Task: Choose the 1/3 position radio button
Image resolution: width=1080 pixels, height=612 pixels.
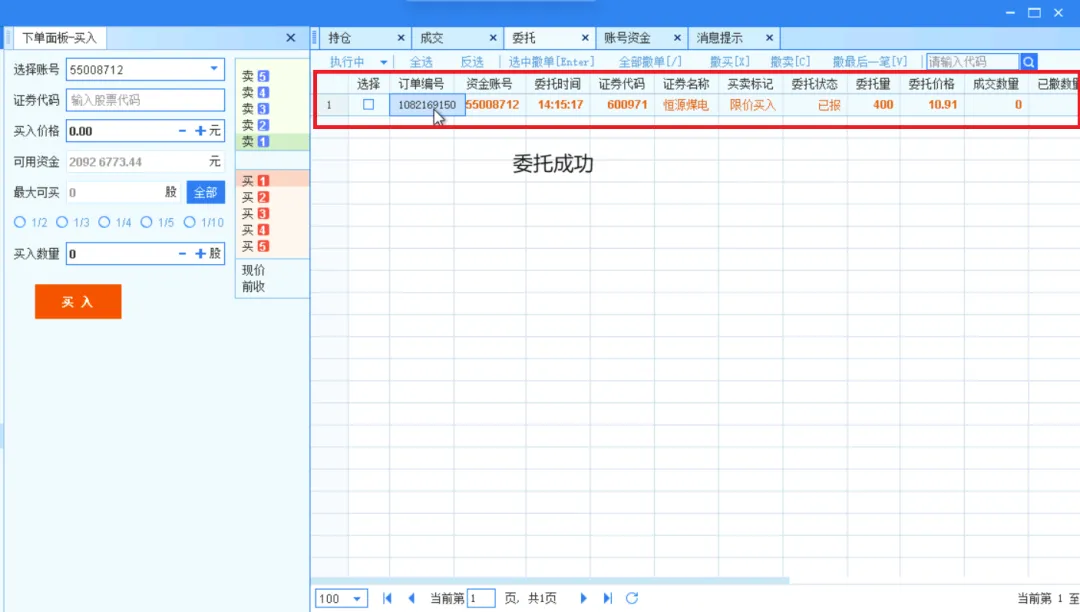Action: 62,222
